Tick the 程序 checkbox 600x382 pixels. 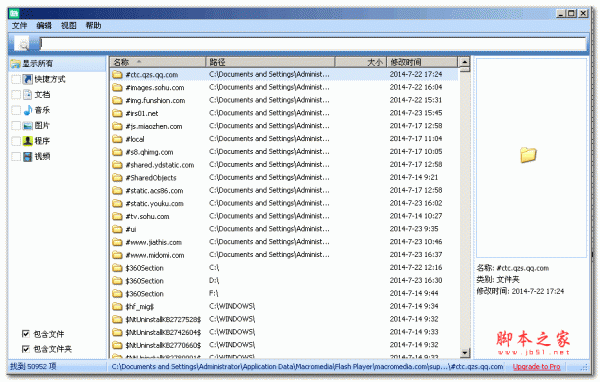click(16, 141)
